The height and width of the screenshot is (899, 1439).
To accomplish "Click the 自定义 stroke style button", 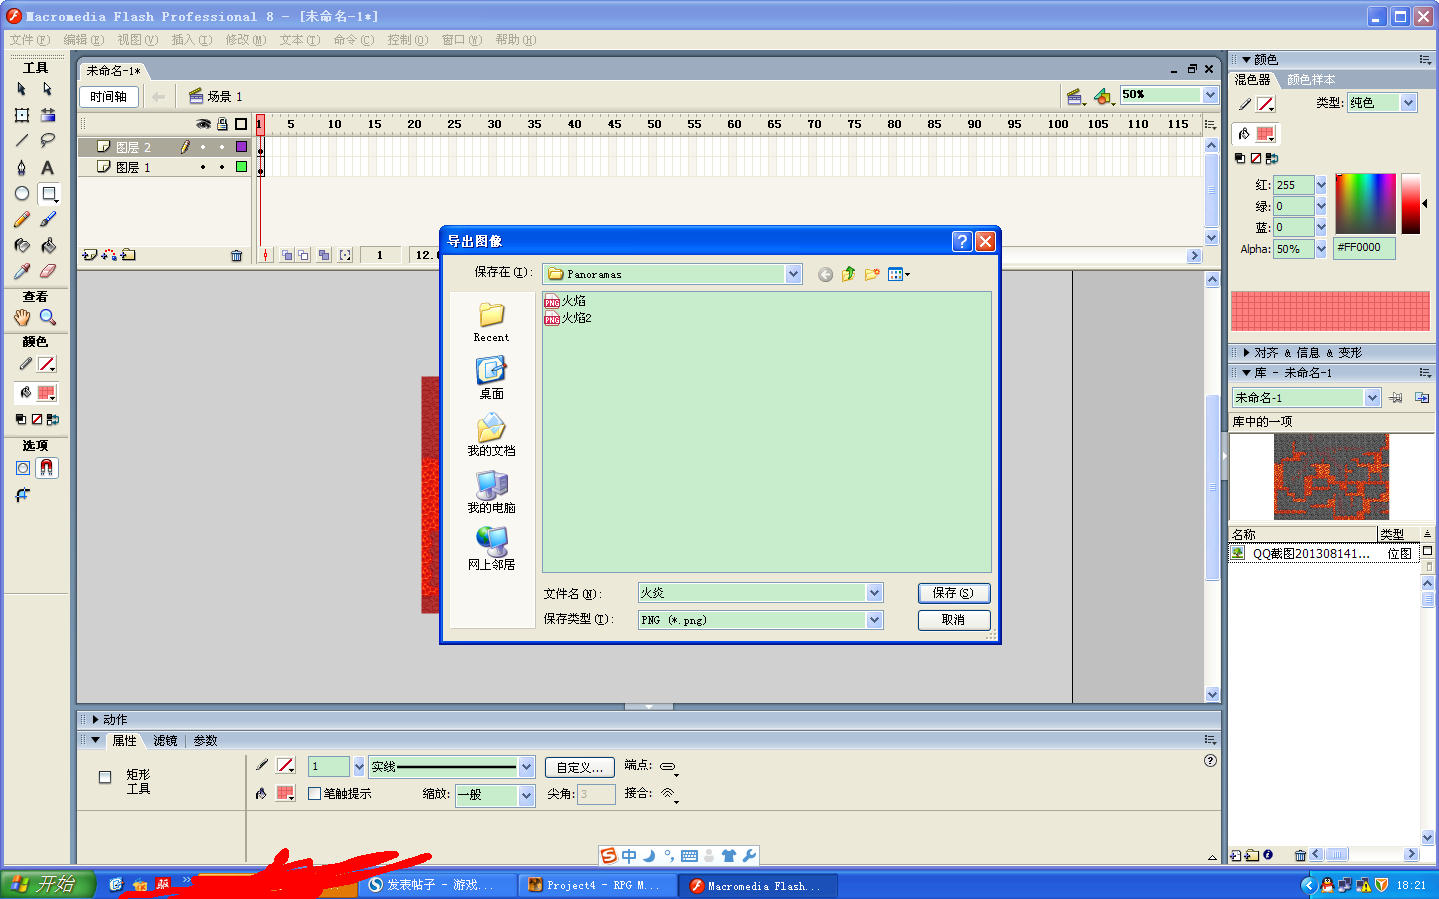I will point(579,767).
